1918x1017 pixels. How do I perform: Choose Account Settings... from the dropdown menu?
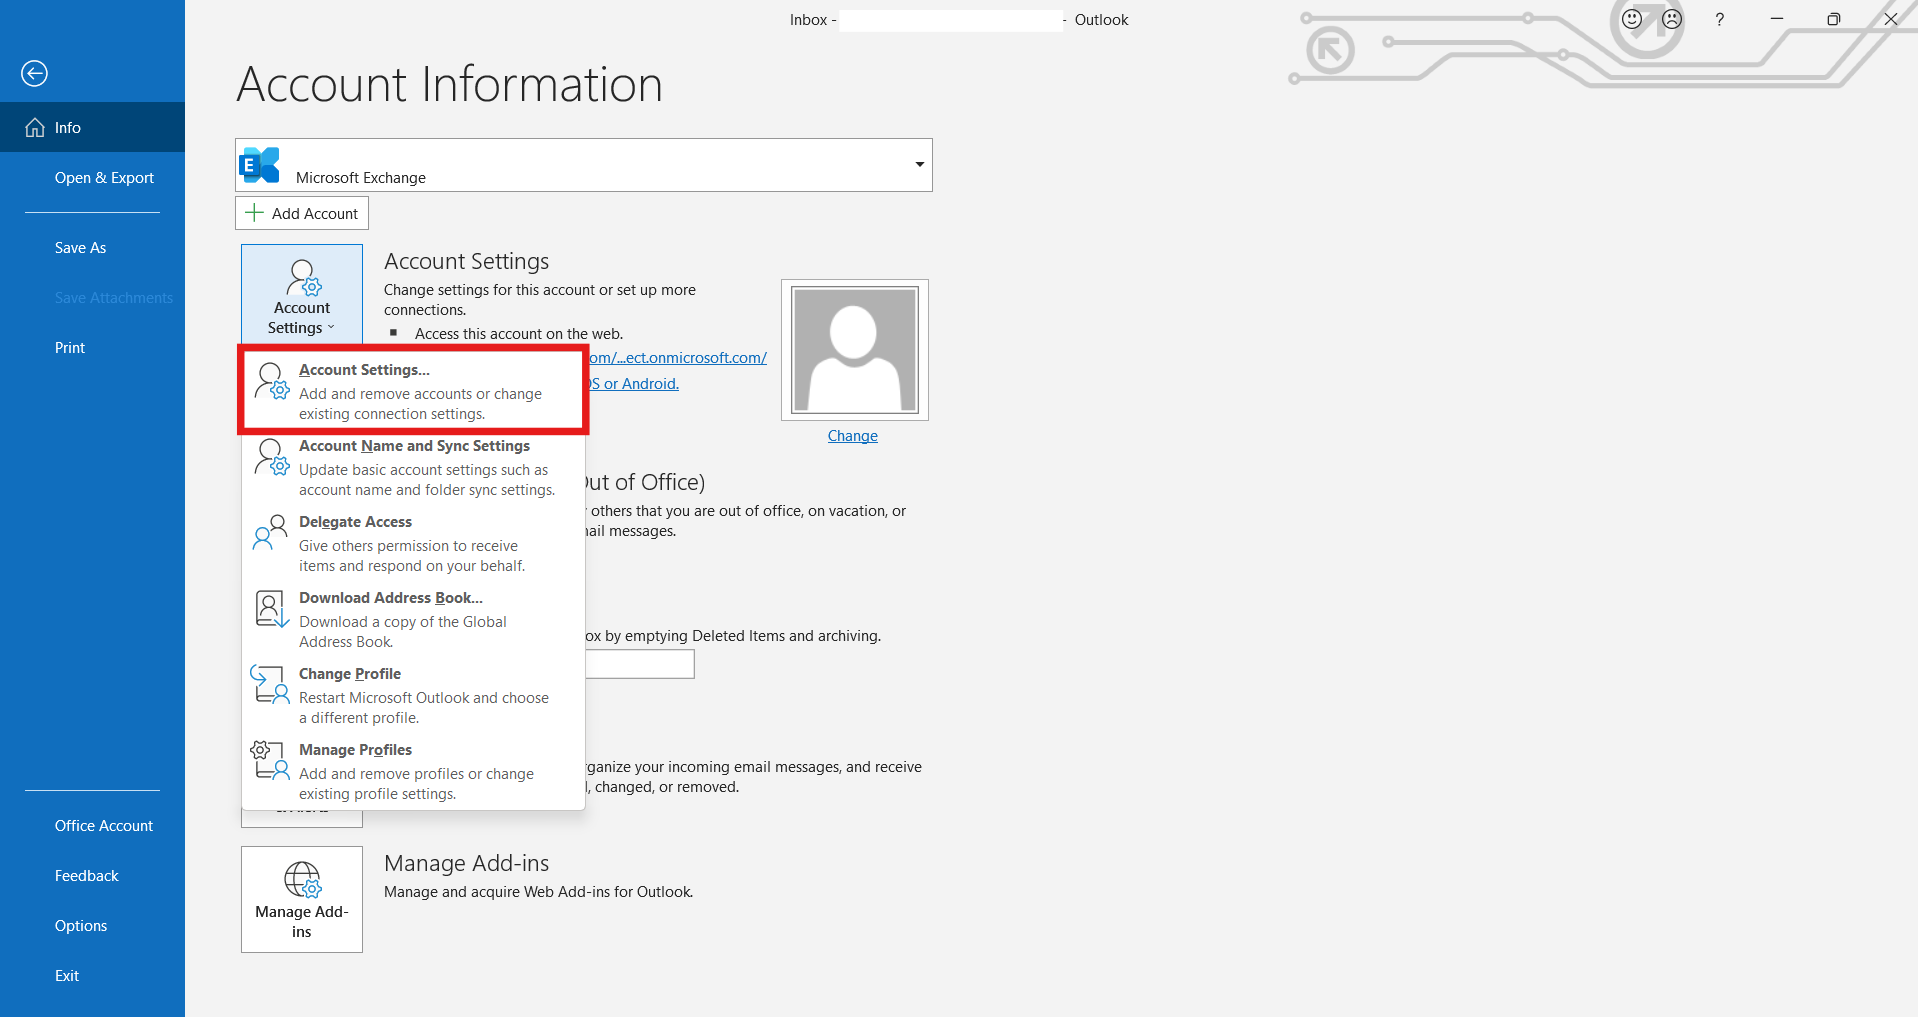[x=413, y=391]
